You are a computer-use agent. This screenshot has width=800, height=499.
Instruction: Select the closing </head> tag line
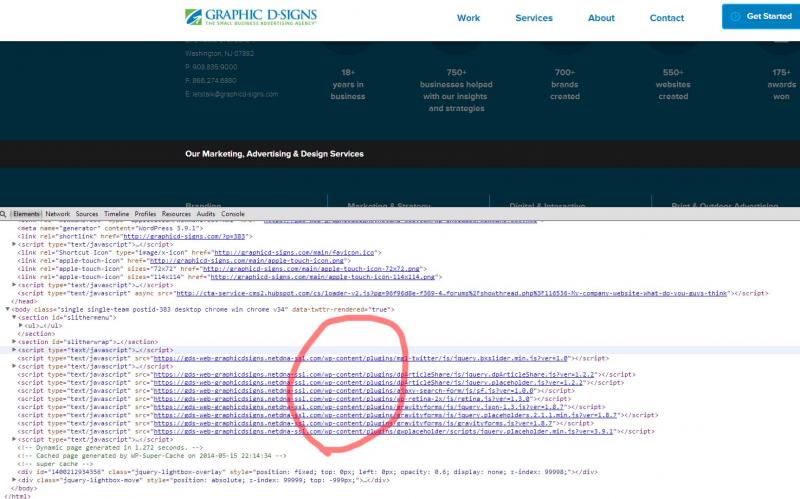pos(24,302)
